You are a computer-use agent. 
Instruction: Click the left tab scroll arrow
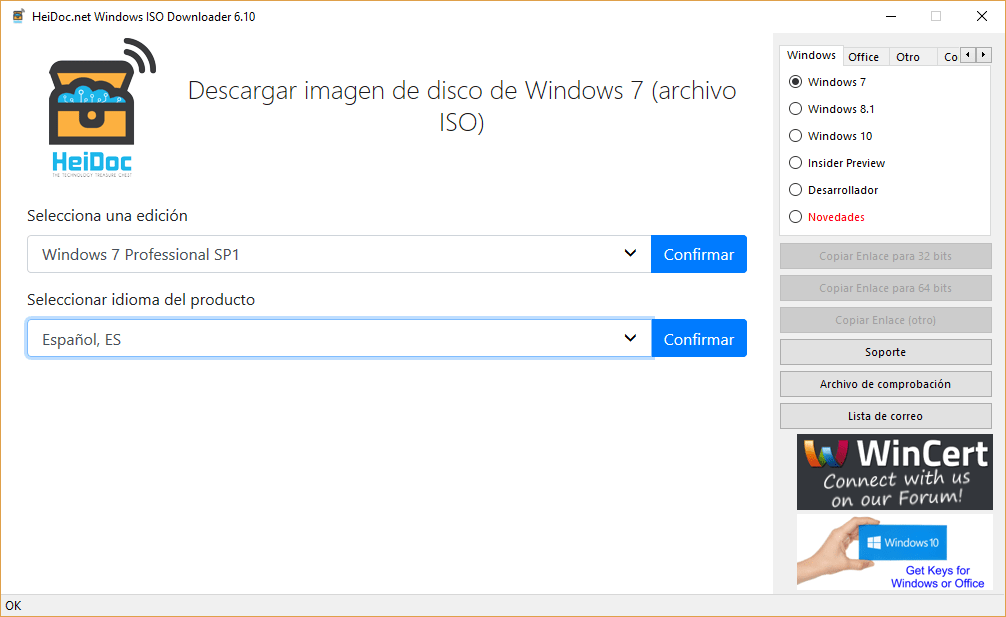click(x=965, y=56)
